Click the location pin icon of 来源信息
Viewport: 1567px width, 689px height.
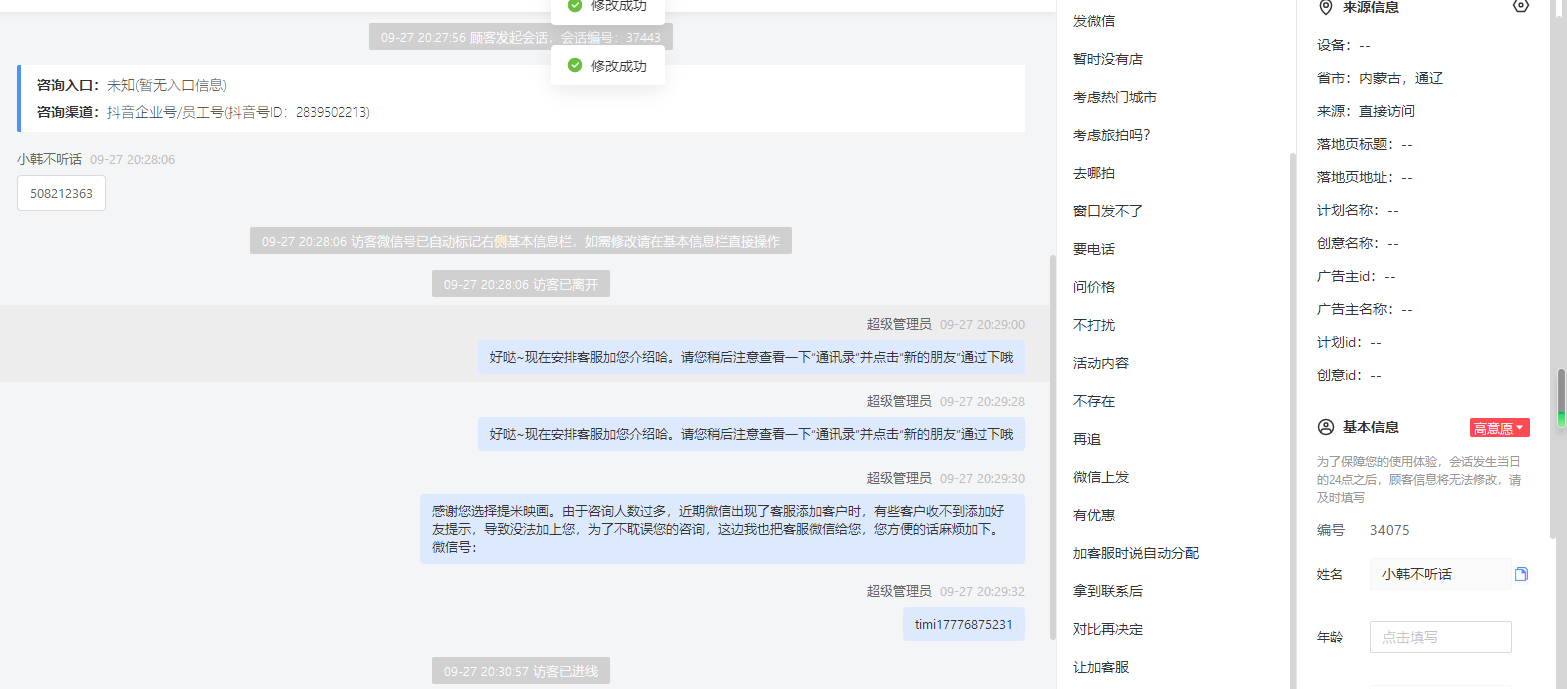click(1326, 7)
